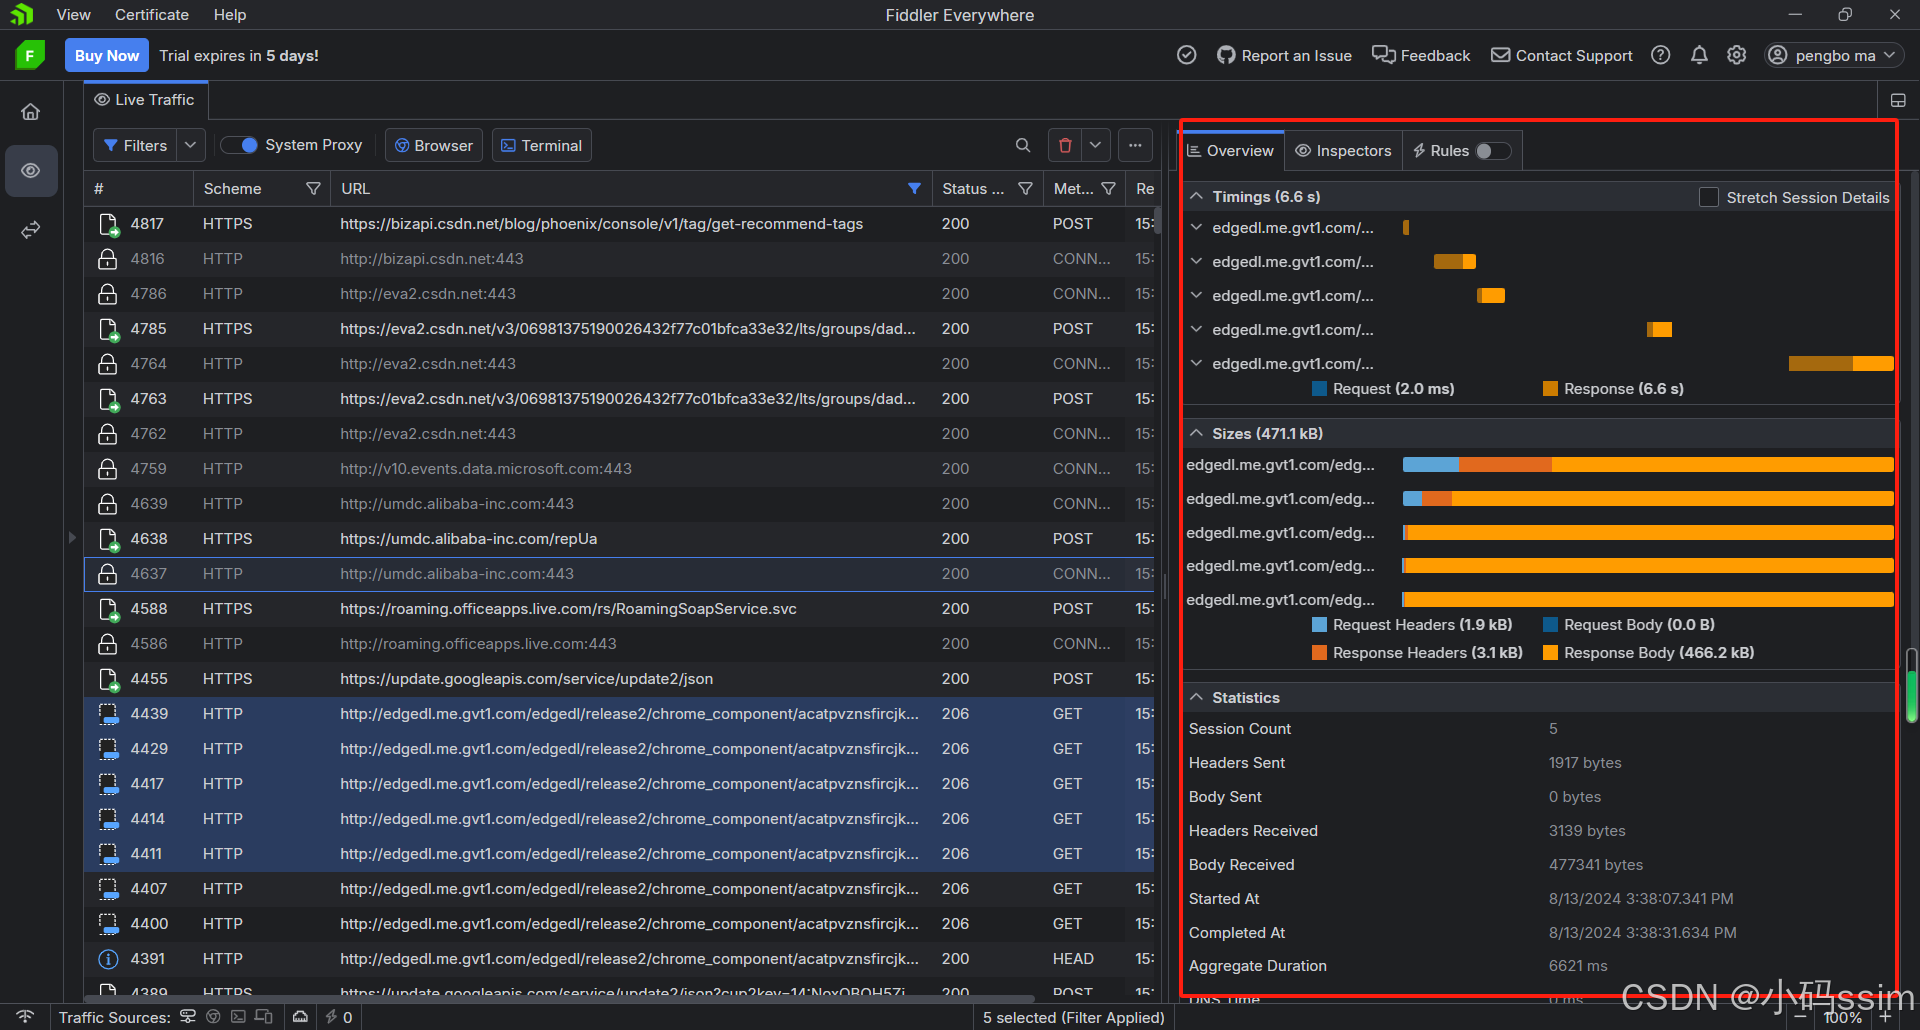Open the Compose view in the sidebar
This screenshot has width=1920, height=1030.
click(x=31, y=230)
